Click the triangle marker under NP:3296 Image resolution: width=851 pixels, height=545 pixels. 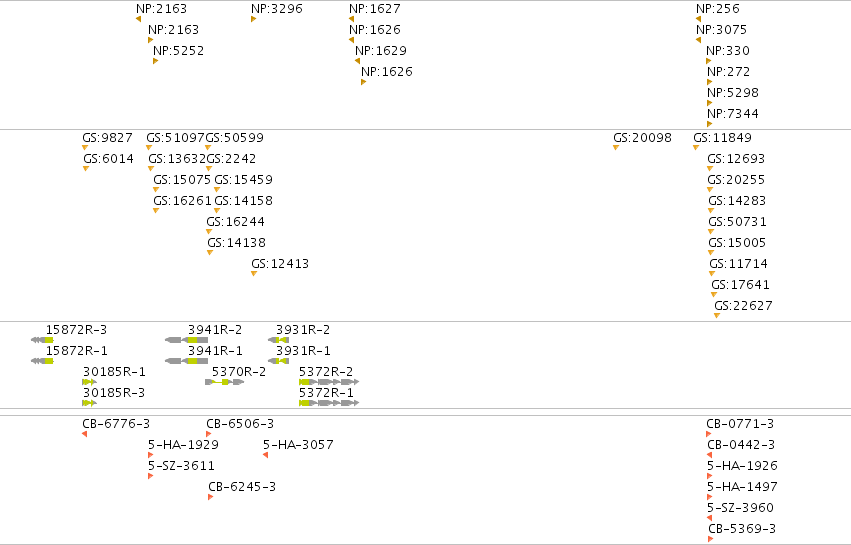point(253,19)
